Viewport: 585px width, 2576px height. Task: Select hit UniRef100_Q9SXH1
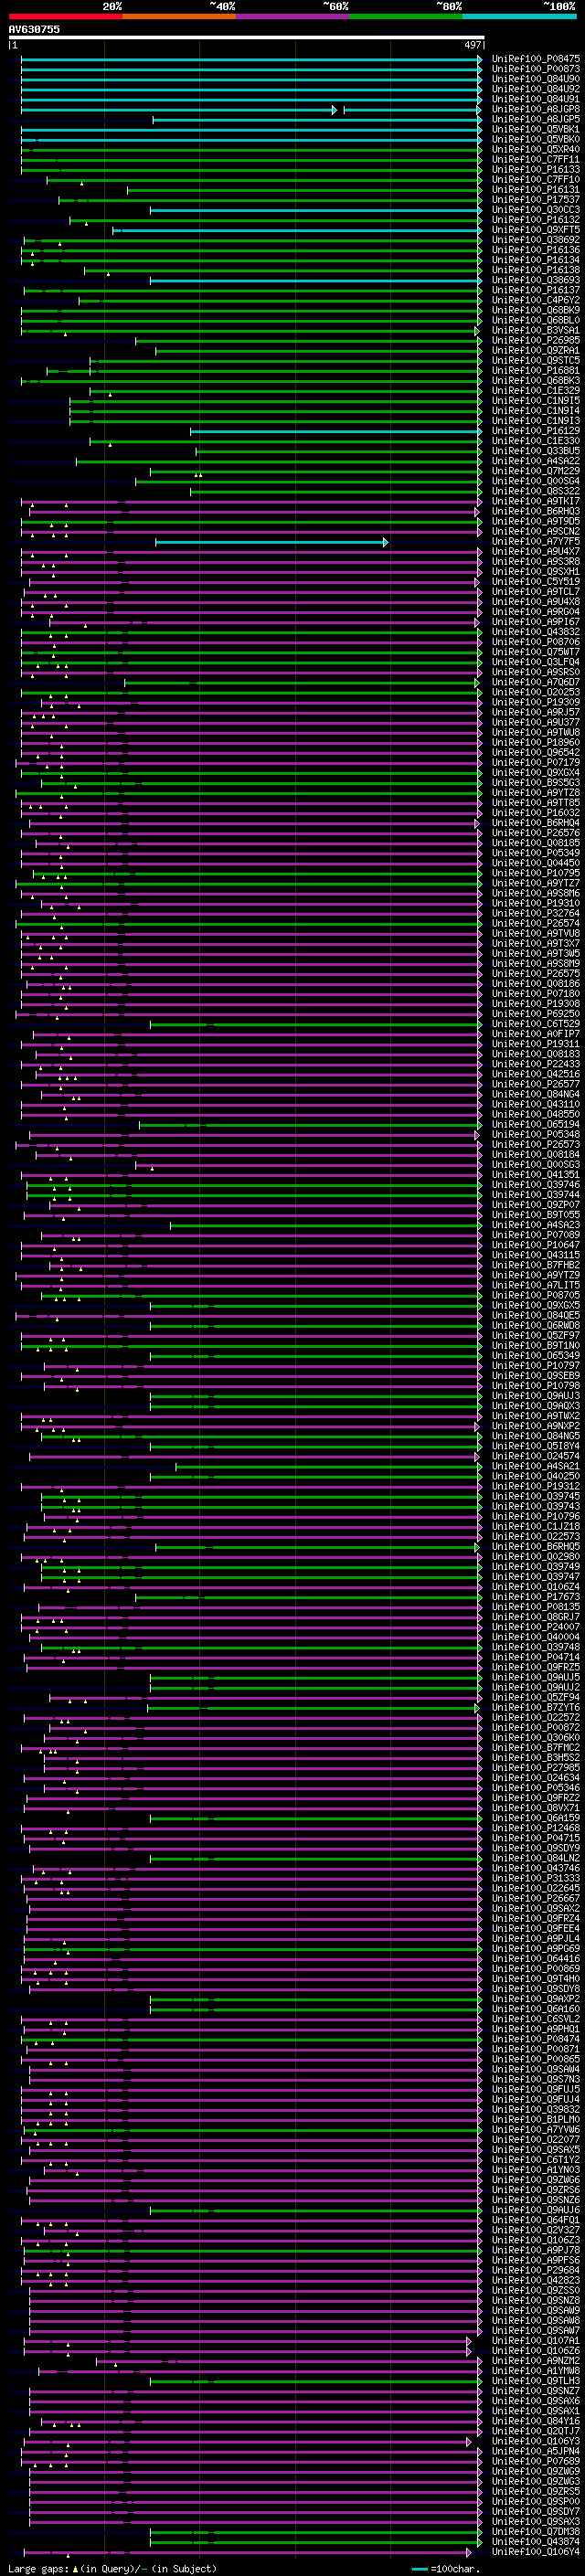[536, 572]
